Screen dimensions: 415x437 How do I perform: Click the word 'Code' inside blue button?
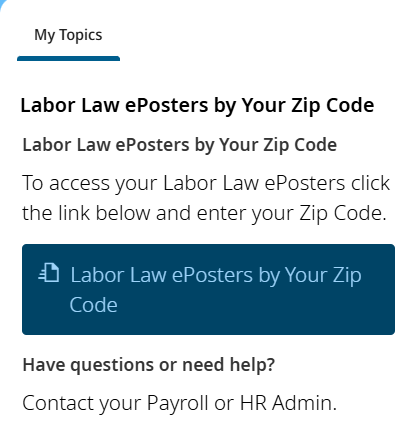pos(94,305)
